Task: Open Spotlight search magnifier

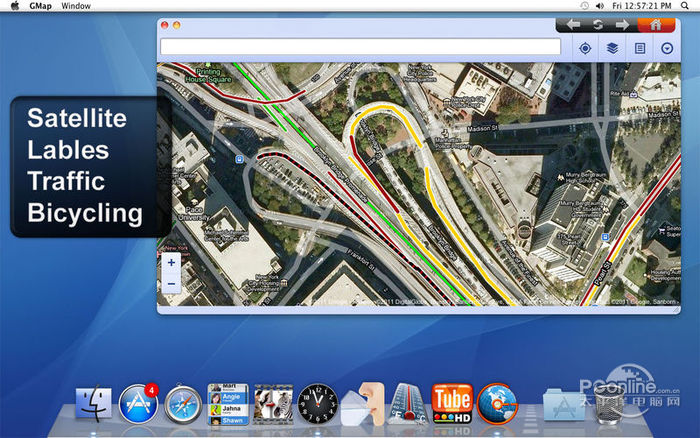Action: click(684, 6)
